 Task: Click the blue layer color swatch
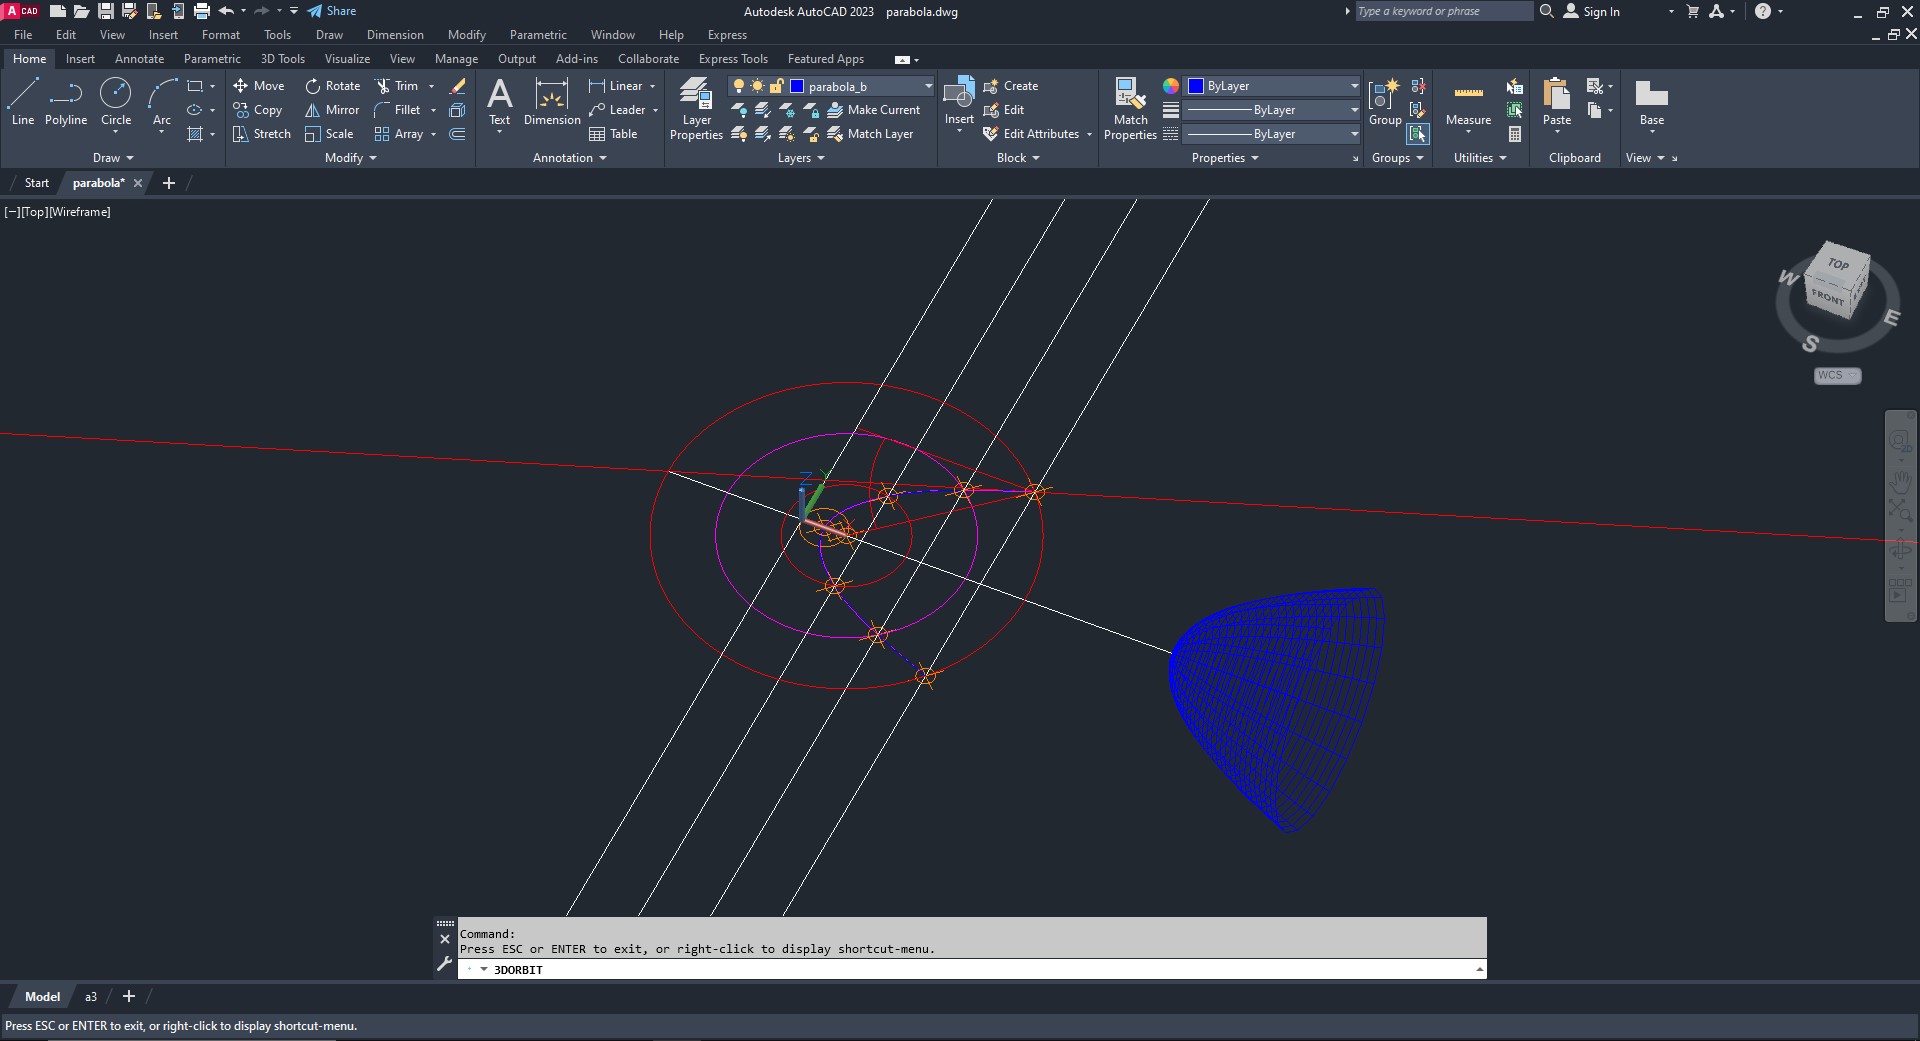coord(797,86)
